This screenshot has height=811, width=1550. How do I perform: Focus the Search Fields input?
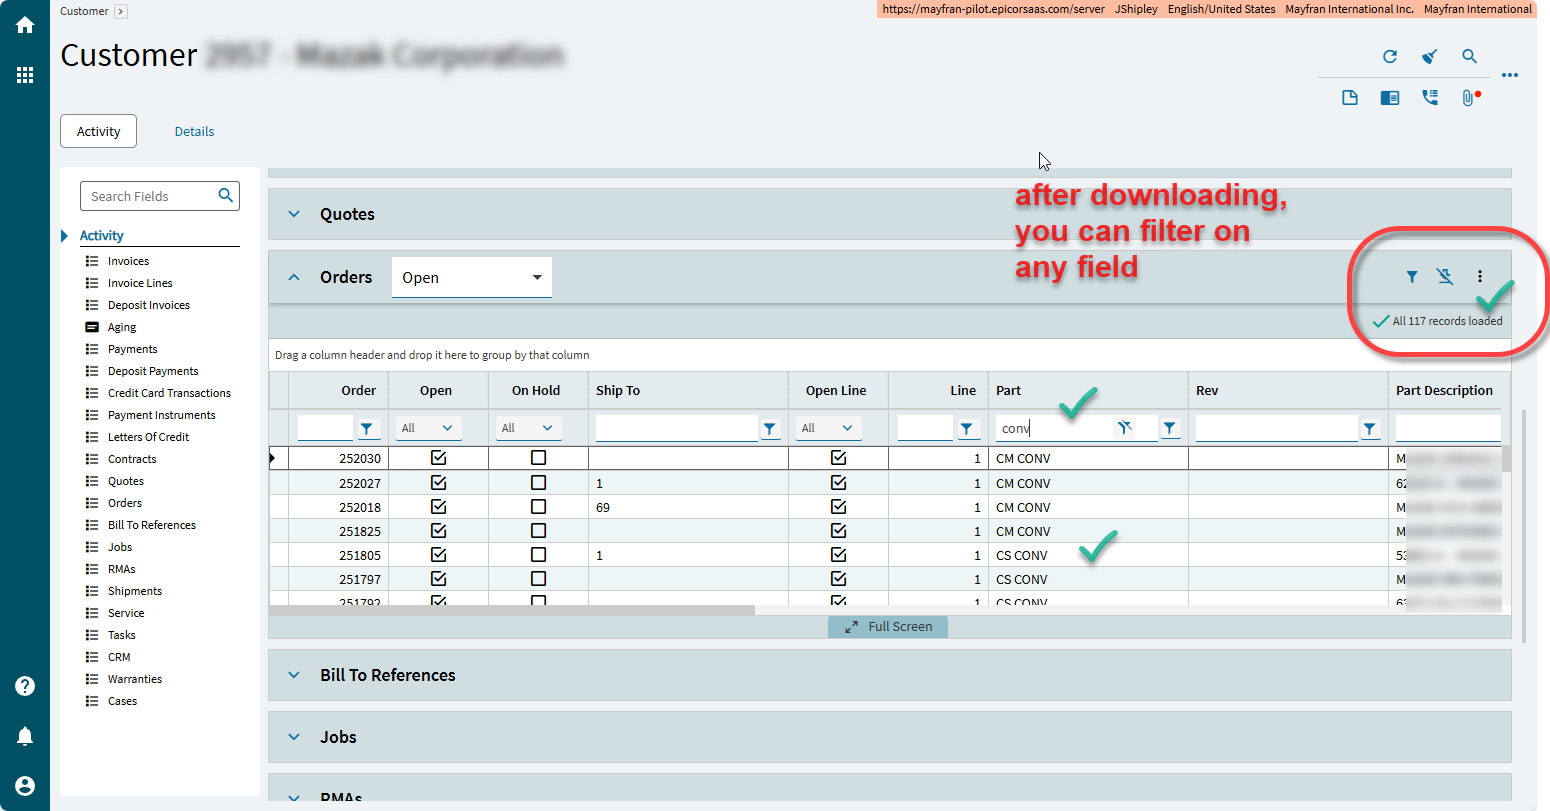tap(150, 196)
